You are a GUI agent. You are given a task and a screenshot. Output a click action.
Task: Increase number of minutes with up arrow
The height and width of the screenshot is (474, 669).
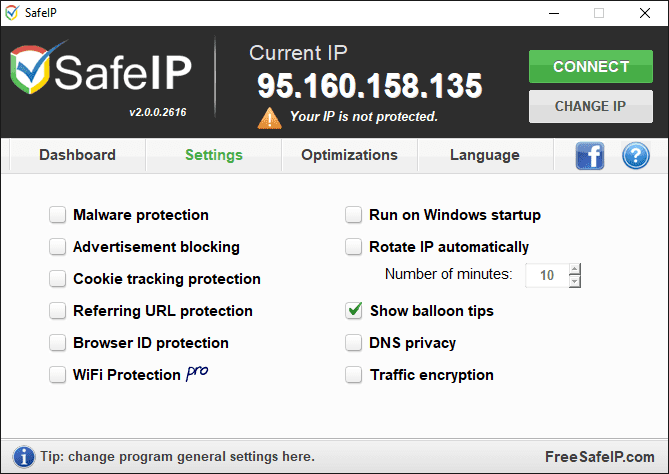tap(574, 268)
